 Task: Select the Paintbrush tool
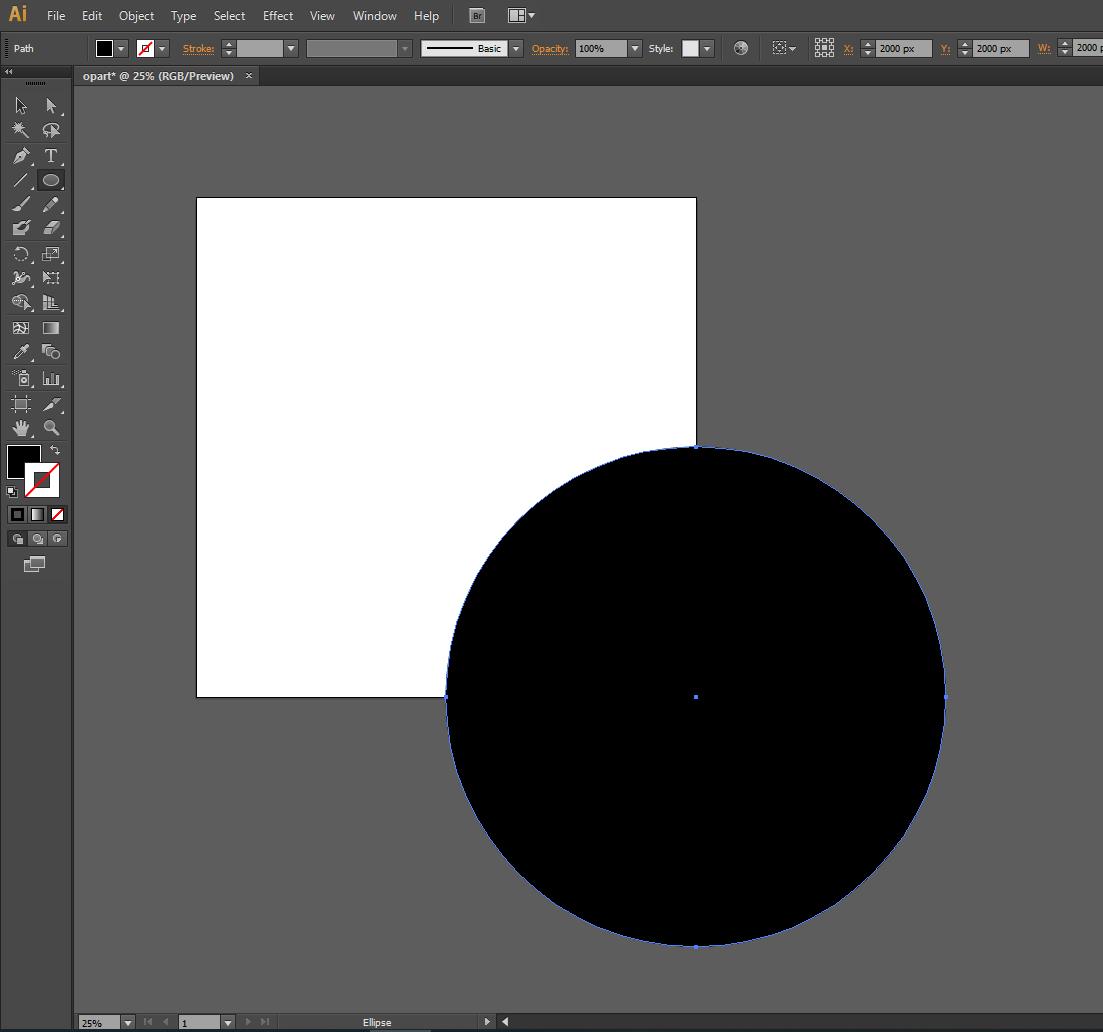pos(20,205)
